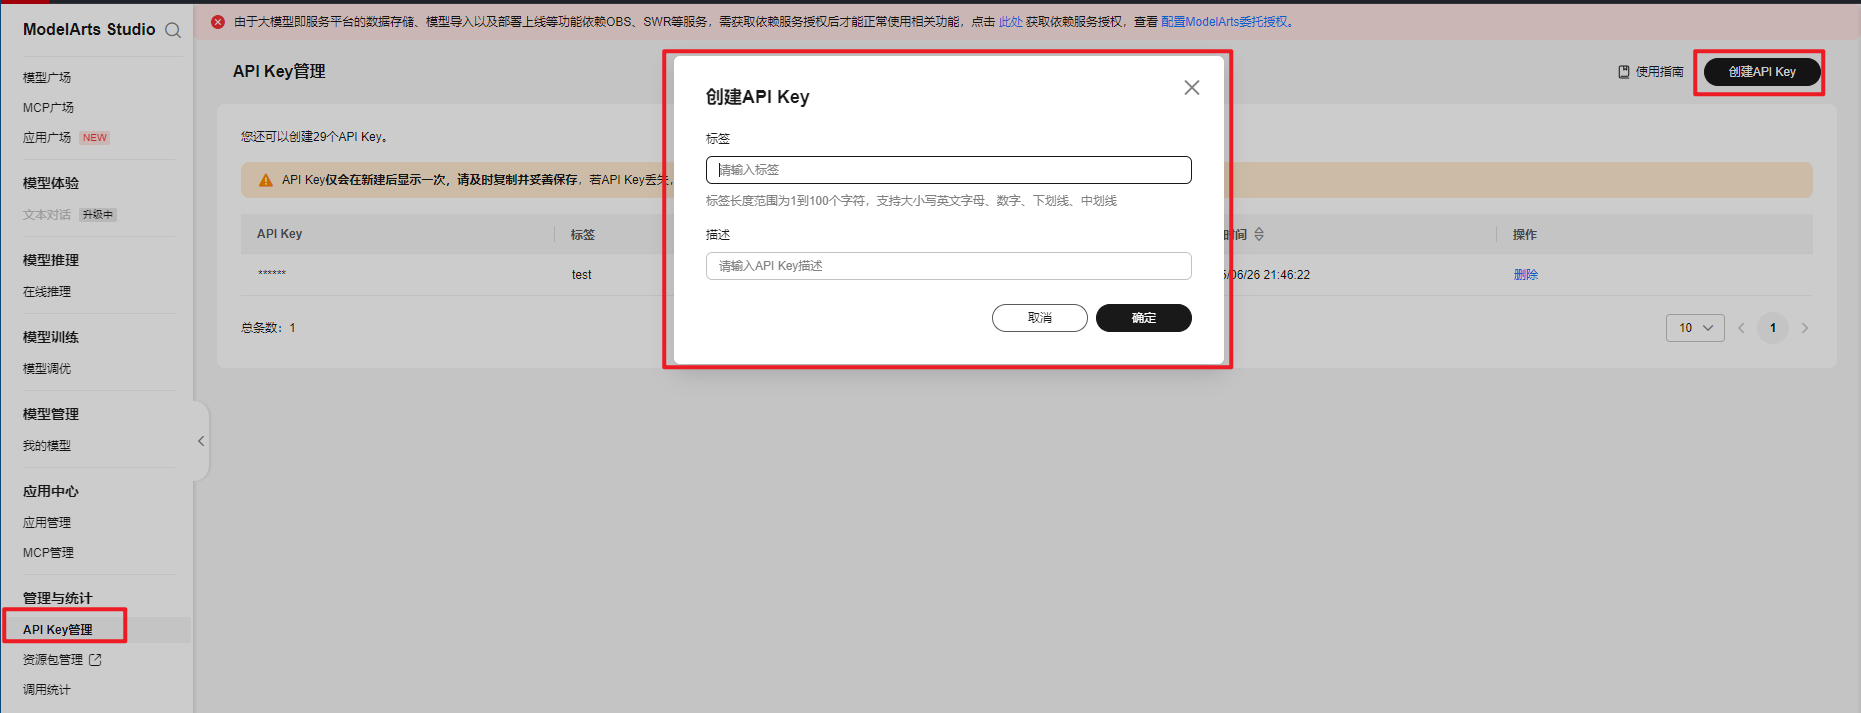Click the warning triangle icon in the API Key notice
Viewport: 1861px width, 713px height.
266,181
